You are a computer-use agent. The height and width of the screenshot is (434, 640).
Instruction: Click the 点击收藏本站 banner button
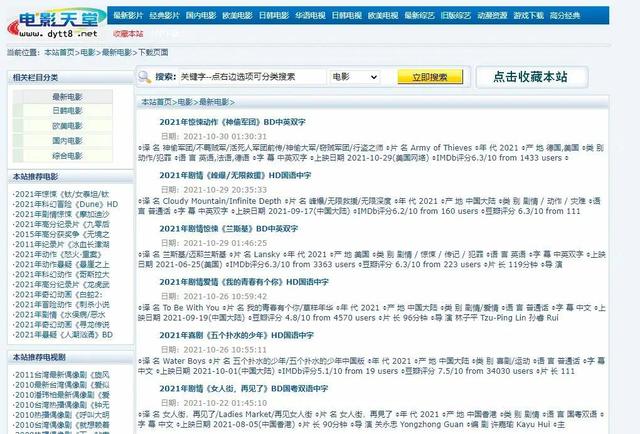(x=532, y=77)
